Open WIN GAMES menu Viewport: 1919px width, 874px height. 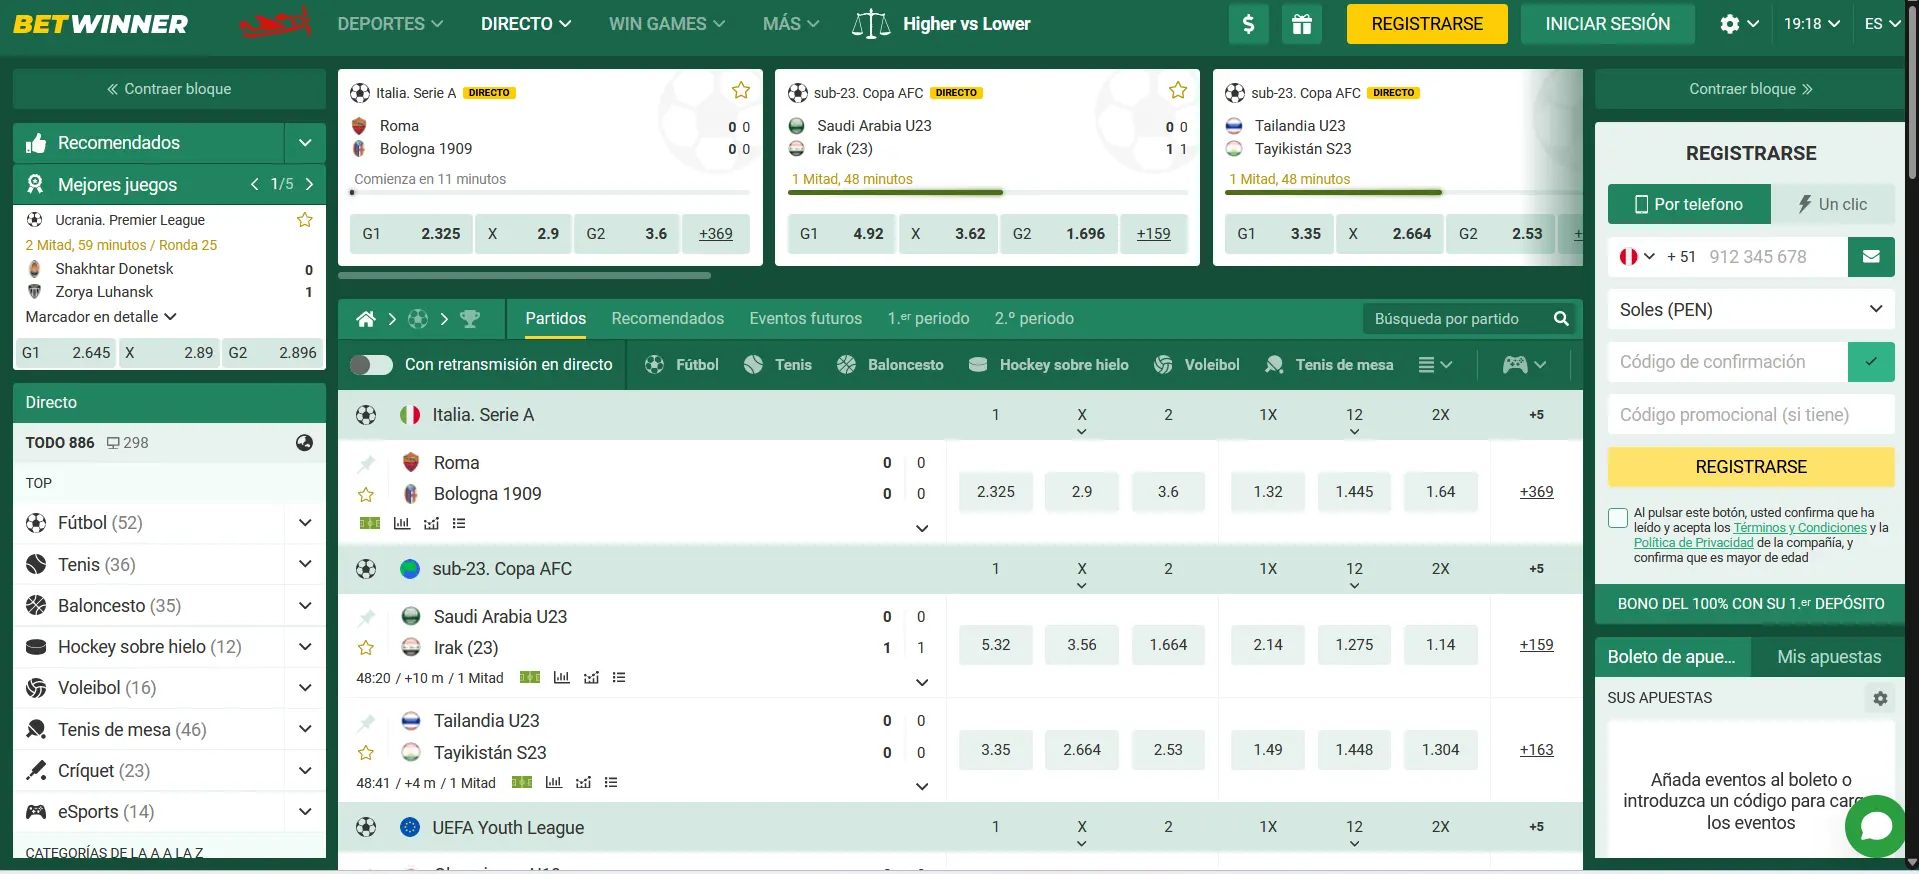[x=667, y=24]
